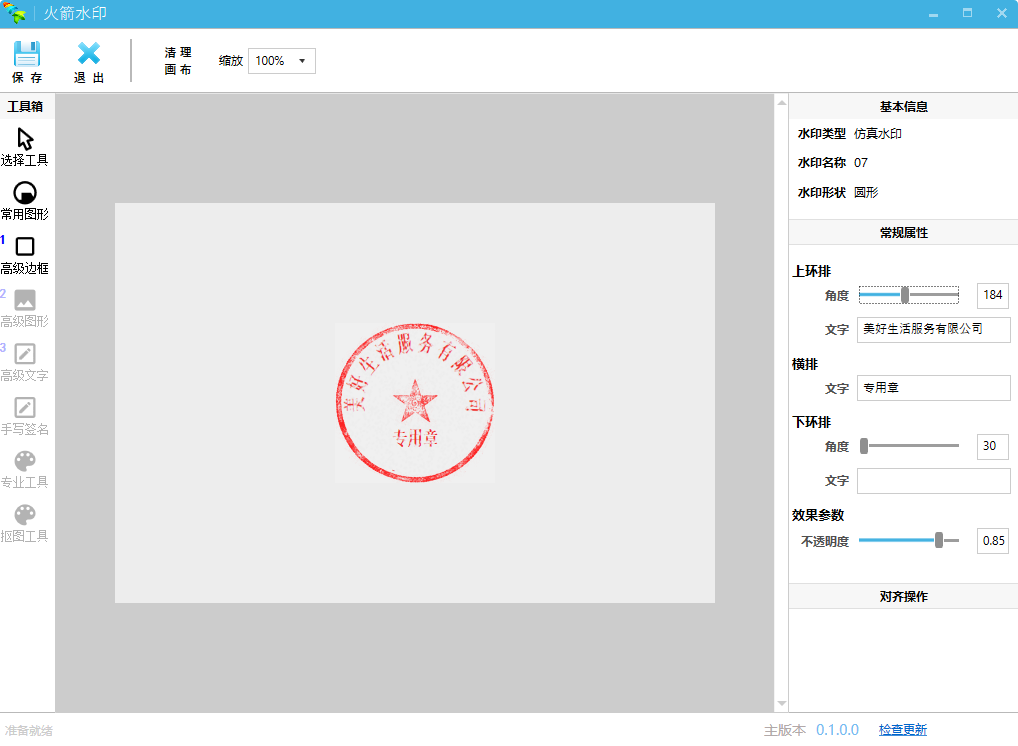Click the Basic Info (基本信息) header
Screen dimensions: 1018x746
click(x=903, y=106)
